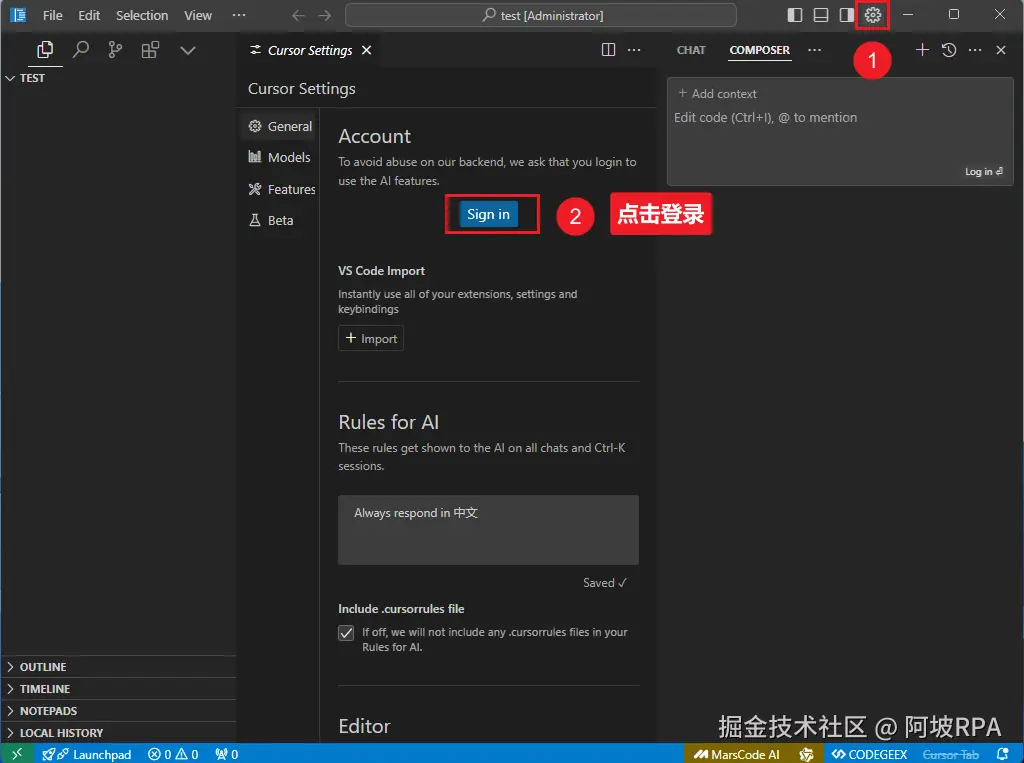This screenshot has height=763, width=1024.
Task: Toggle Cursor Tab in status bar
Action: pyautogui.click(x=950, y=755)
